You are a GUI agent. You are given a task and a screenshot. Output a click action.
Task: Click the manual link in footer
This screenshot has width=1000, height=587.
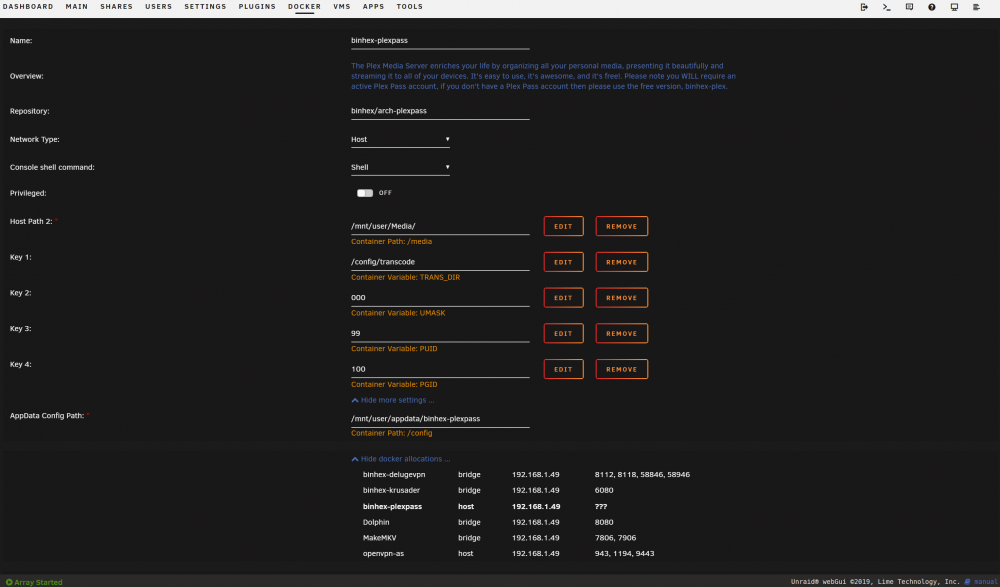980,582
